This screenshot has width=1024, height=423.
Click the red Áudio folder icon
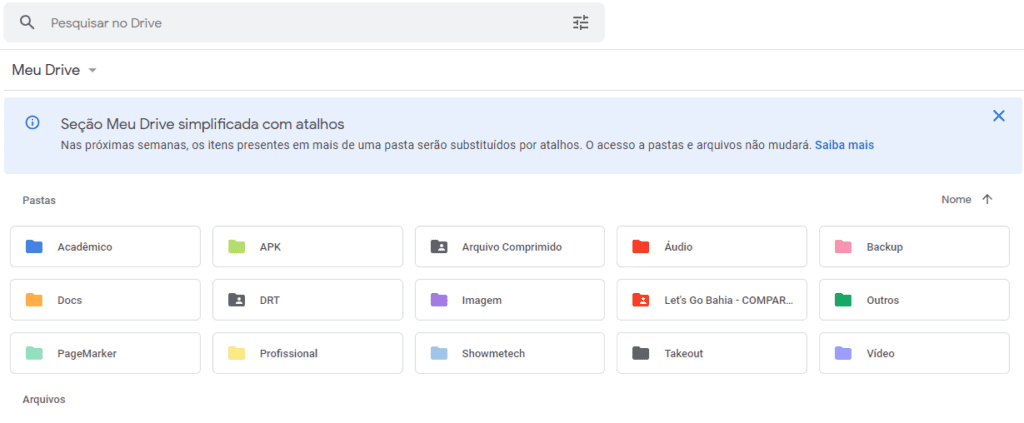click(x=641, y=247)
